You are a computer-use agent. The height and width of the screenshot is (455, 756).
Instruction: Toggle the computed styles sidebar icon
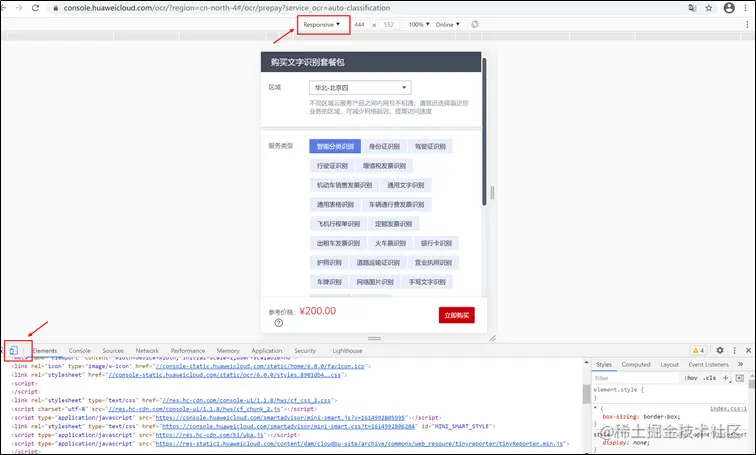pyautogui.click(x=740, y=378)
